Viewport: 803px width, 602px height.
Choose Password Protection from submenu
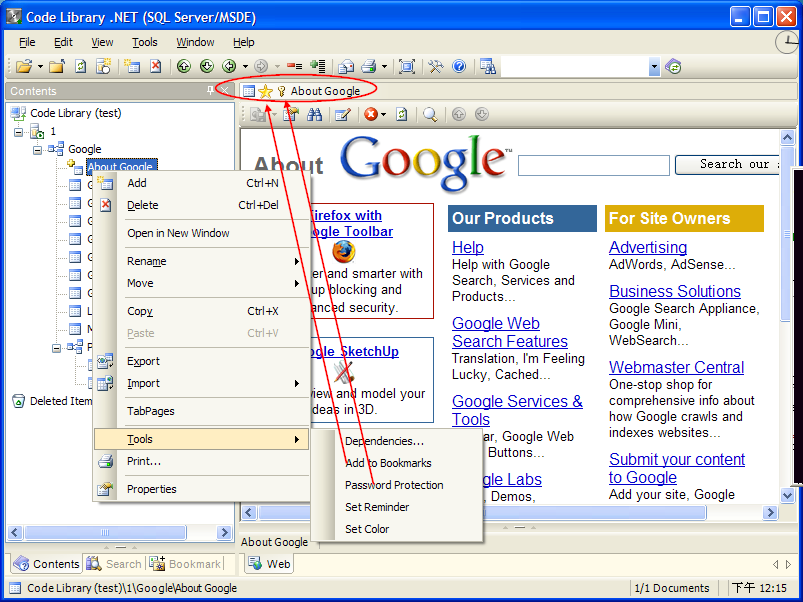pos(394,485)
